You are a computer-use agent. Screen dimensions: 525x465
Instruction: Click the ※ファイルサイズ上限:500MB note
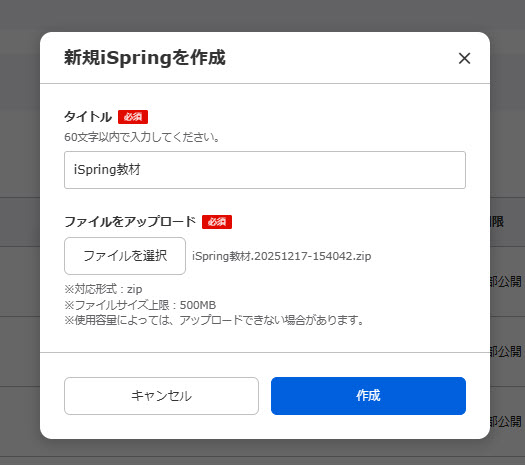[140, 305]
